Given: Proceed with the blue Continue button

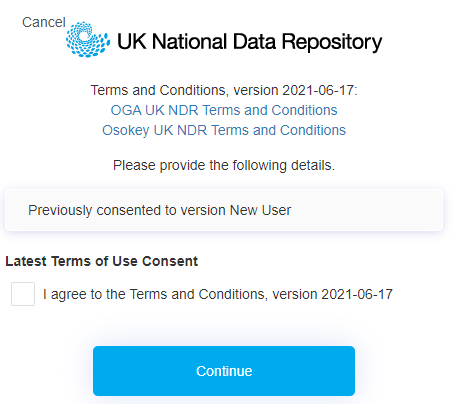Looking at the screenshot, I should [224, 371].
